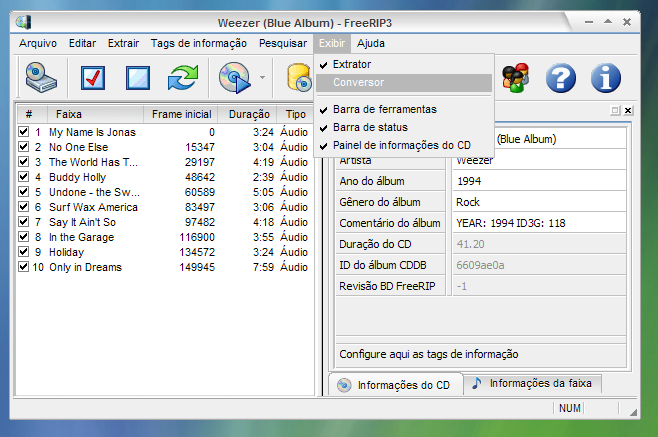This screenshot has height=437, width=658.
Task: Click the select all tracks checkmark icon
Action: click(x=93, y=78)
